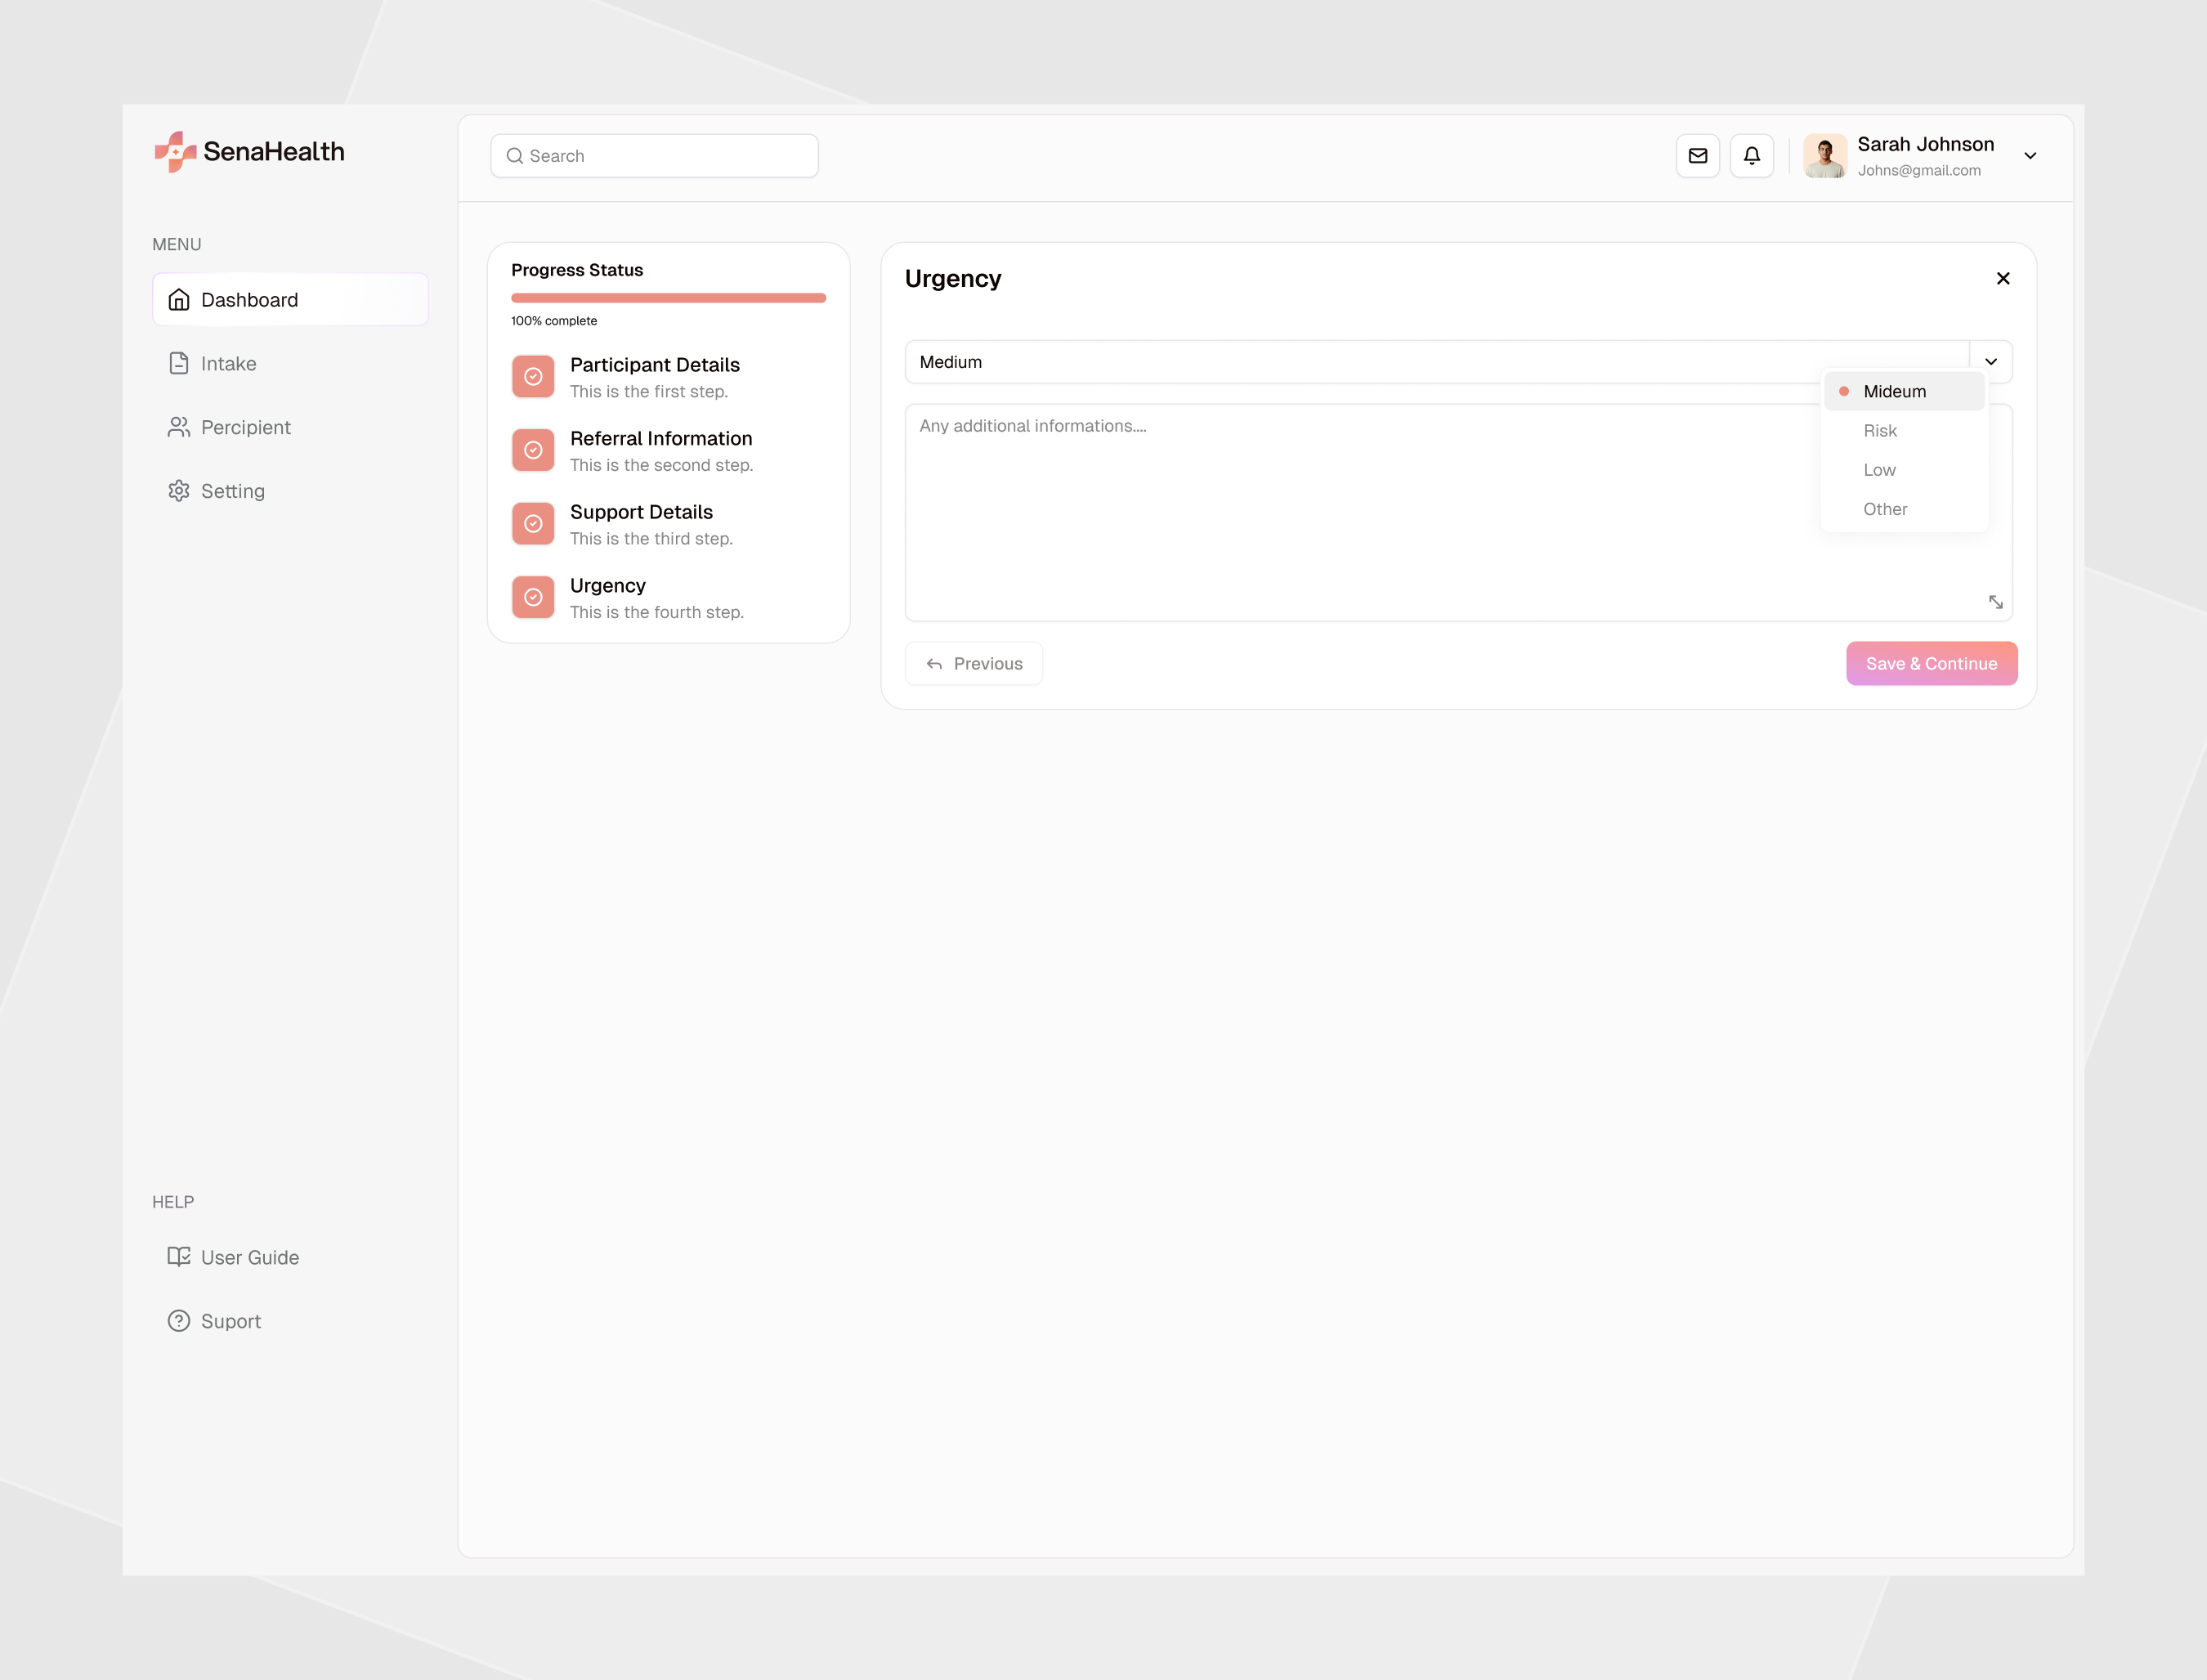Click the gear icon beside Setting
2207x1680 pixels.
[x=178, y=490]
